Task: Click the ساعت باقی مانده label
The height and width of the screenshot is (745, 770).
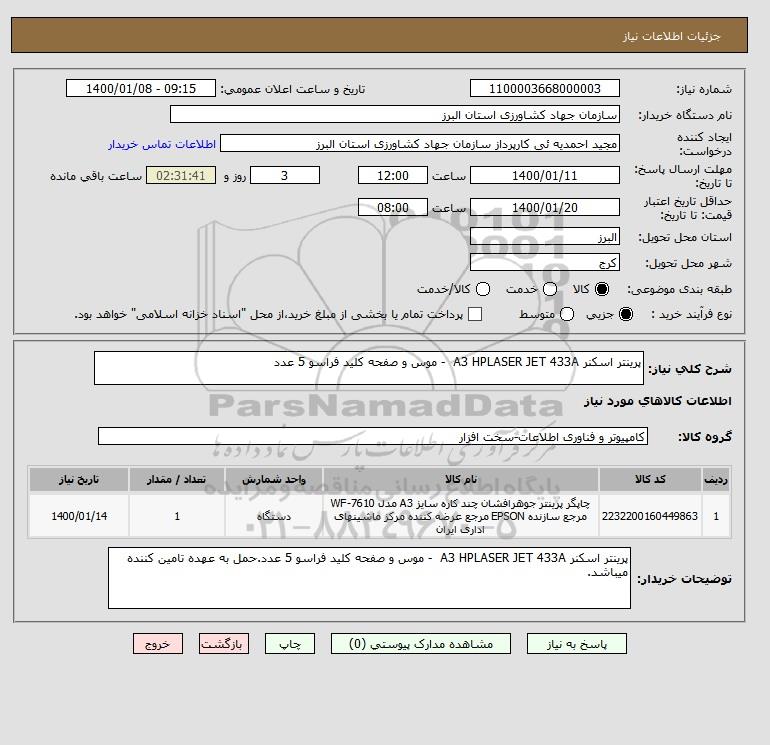Action: [96, 176]
